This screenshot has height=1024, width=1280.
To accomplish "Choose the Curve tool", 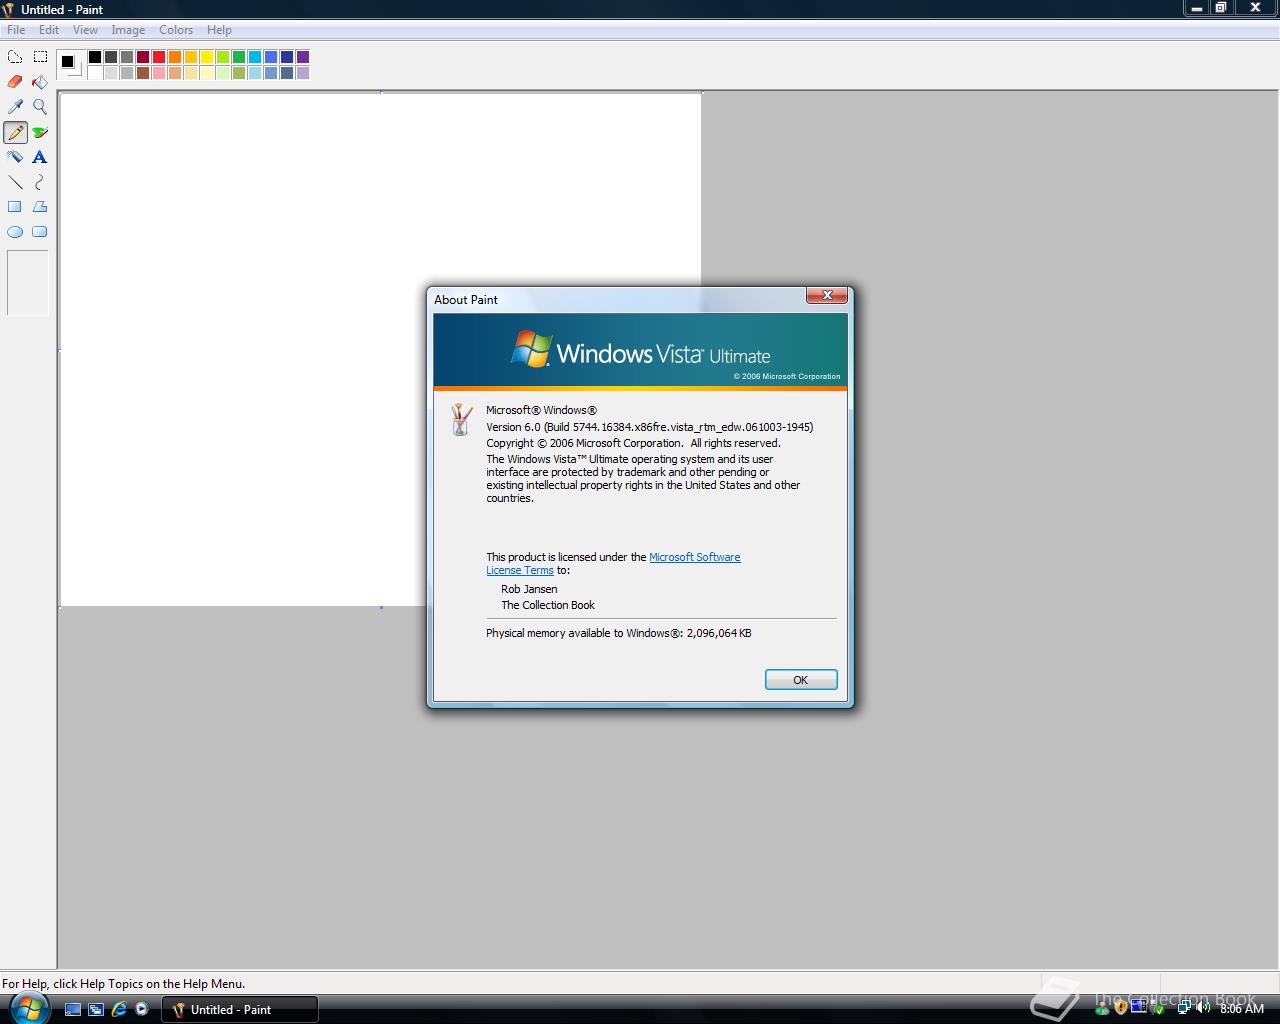I will pos(40,182).
